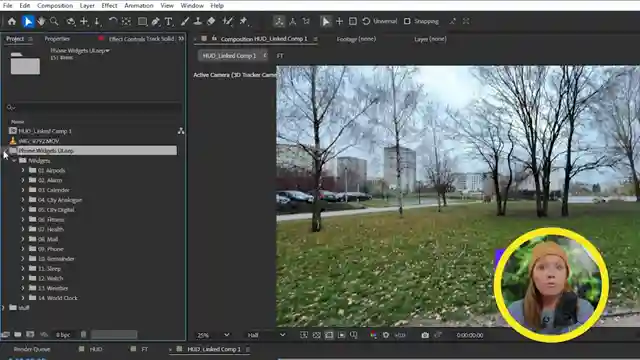Click the Project panel search field

click(x=94, y=107)
